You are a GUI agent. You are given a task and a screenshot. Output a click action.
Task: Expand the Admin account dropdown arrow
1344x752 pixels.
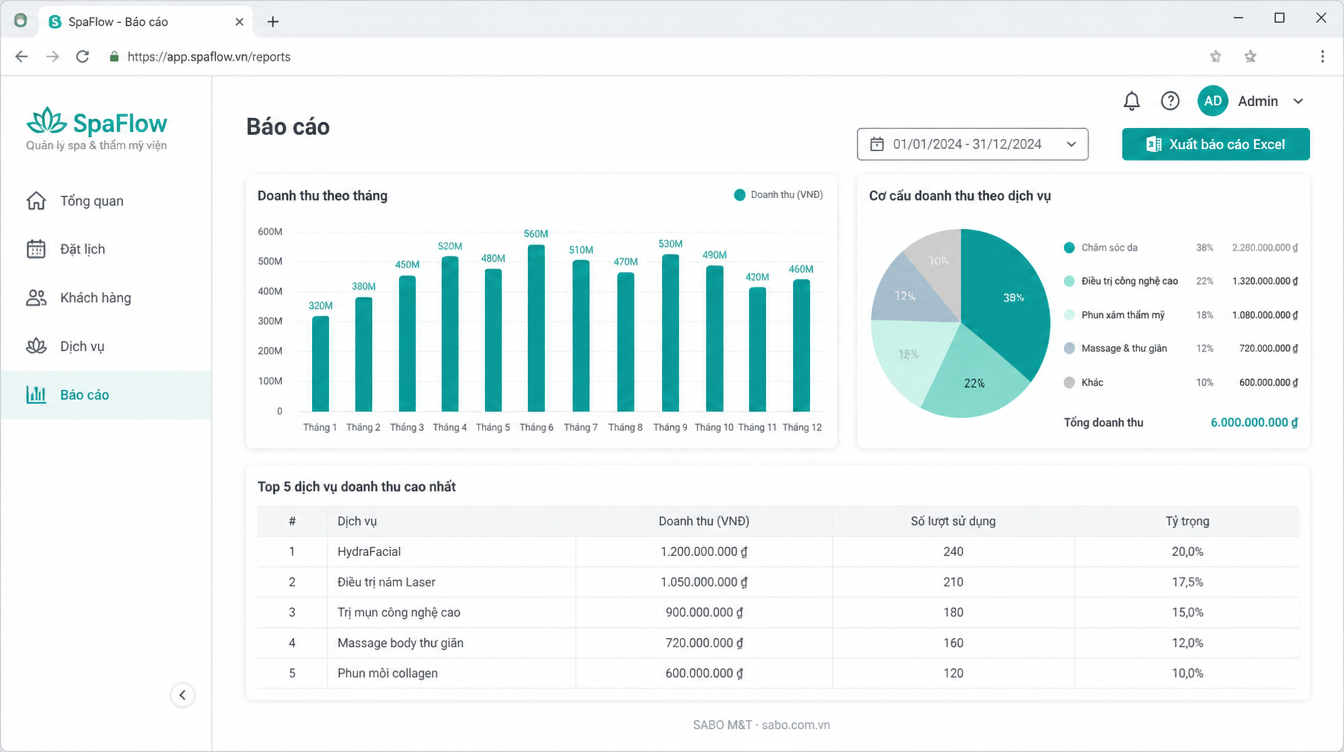click(1298, 101)
